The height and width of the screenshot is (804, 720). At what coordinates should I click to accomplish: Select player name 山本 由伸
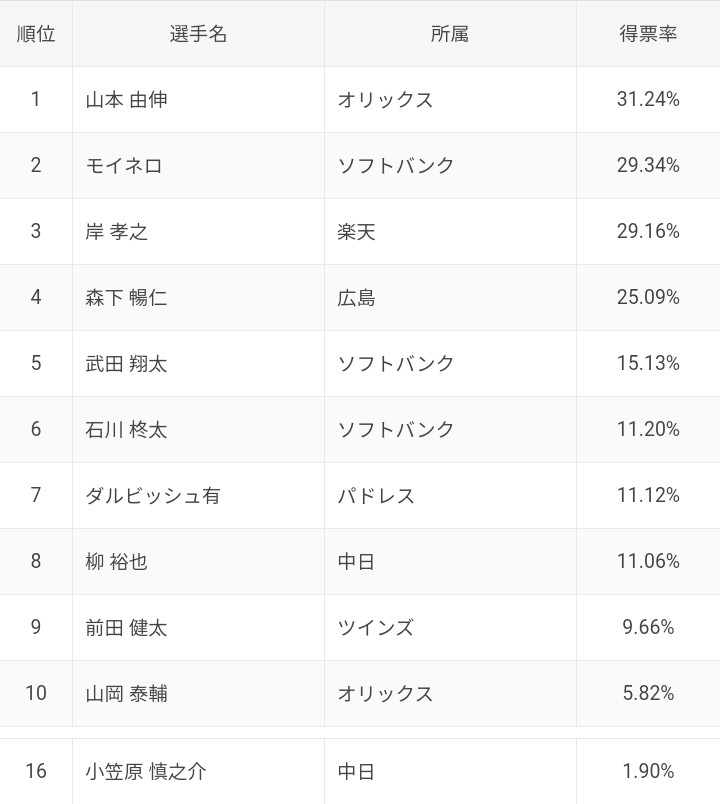[x=127, y=100]
